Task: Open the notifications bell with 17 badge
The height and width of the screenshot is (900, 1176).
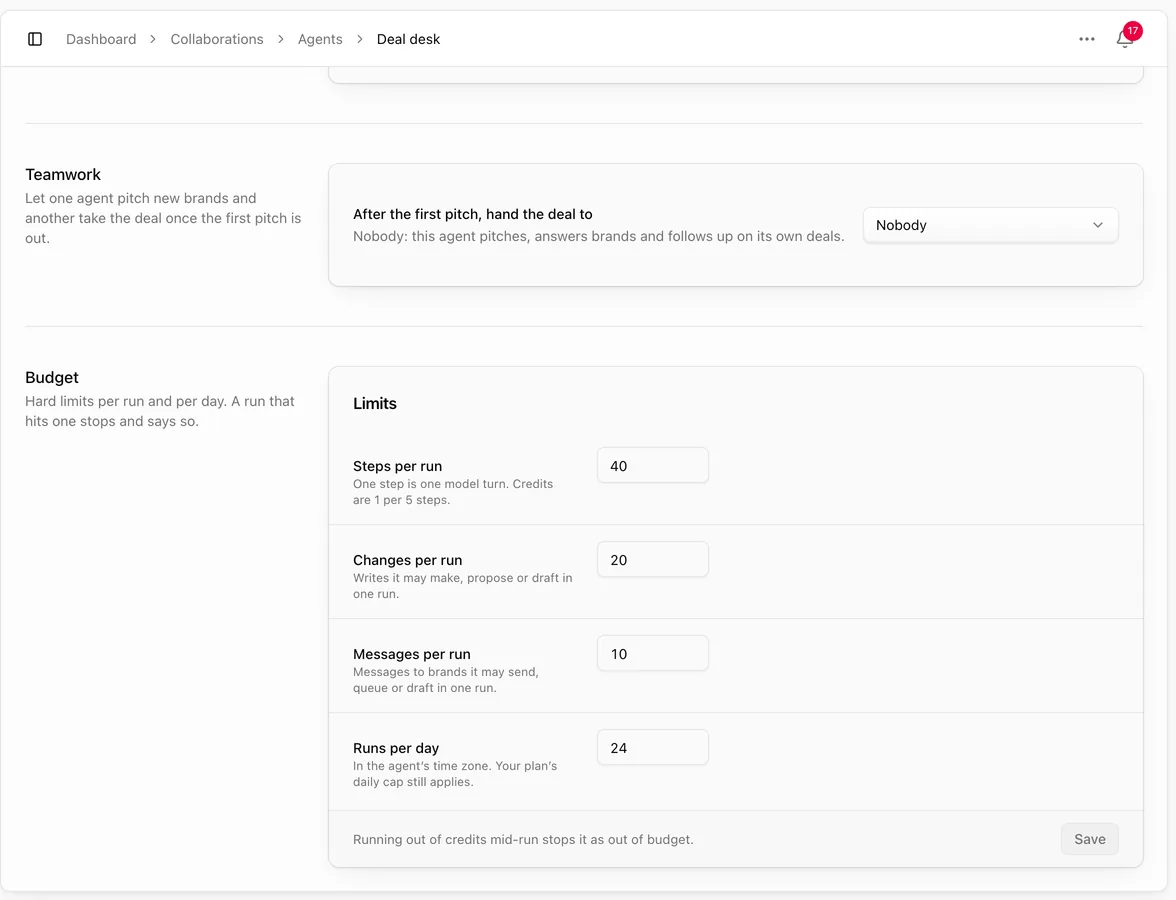Action: pyautogui.click(x=1124, y=39)
